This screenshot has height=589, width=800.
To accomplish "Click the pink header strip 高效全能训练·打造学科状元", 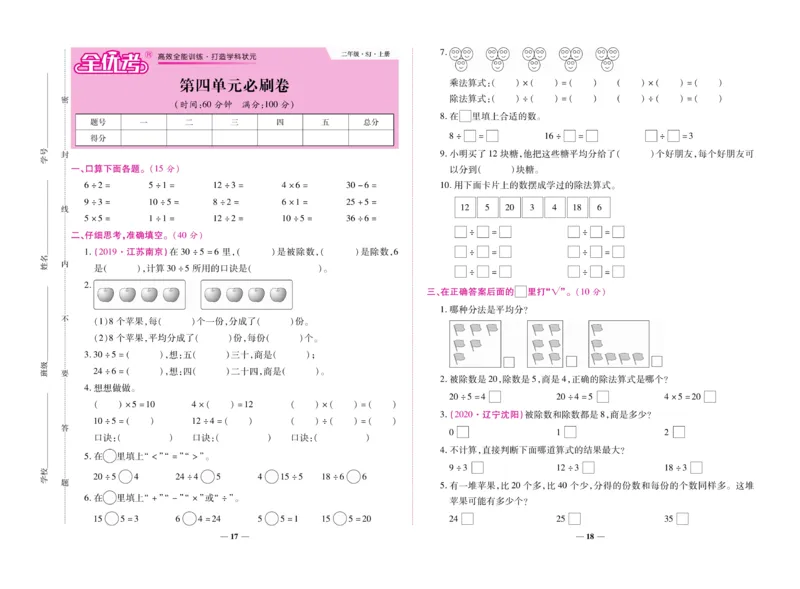I will click(x=210, y=56).
